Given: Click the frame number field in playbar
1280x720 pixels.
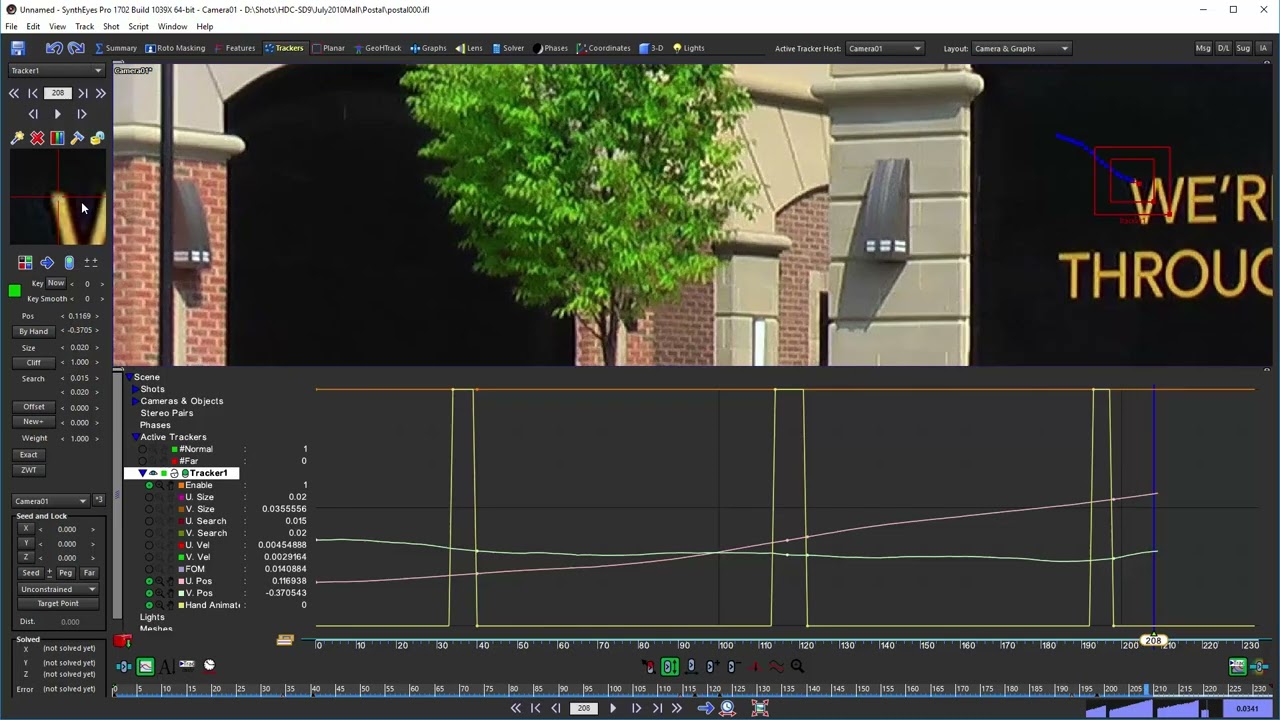Looking at the screenshot, I should tap(583, 708).
